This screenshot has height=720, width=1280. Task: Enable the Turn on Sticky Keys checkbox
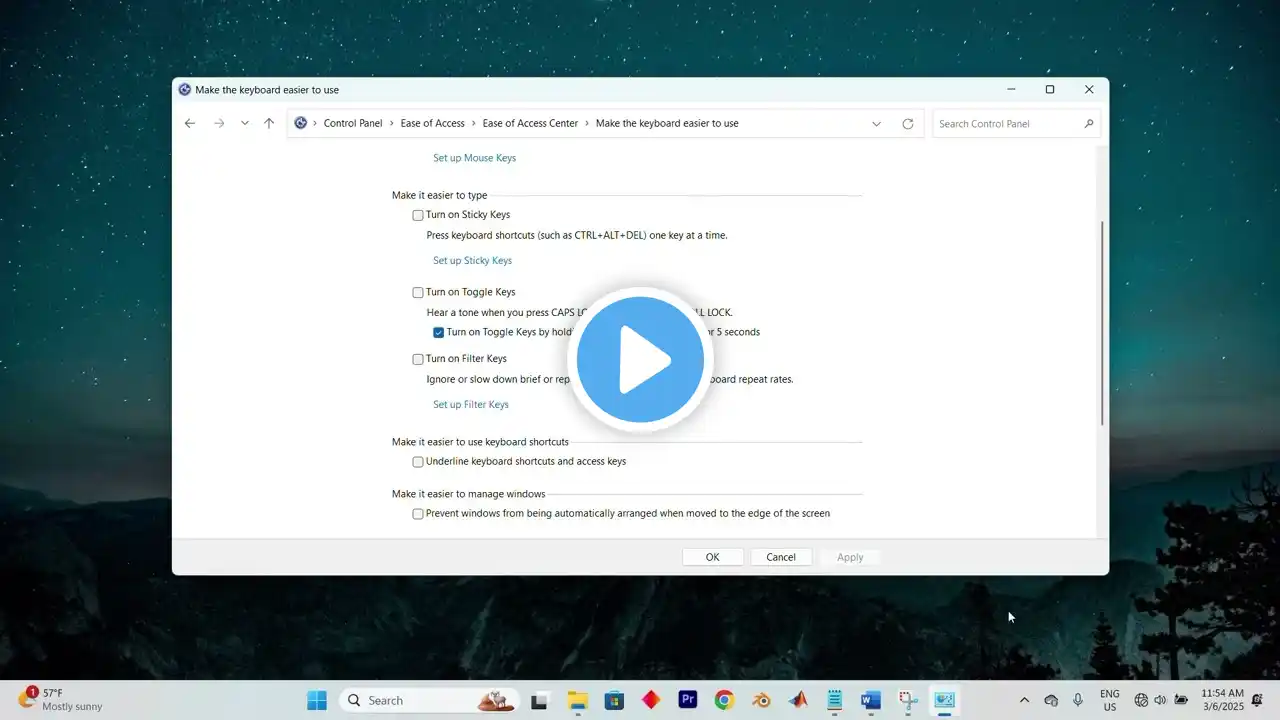[418, 215]
